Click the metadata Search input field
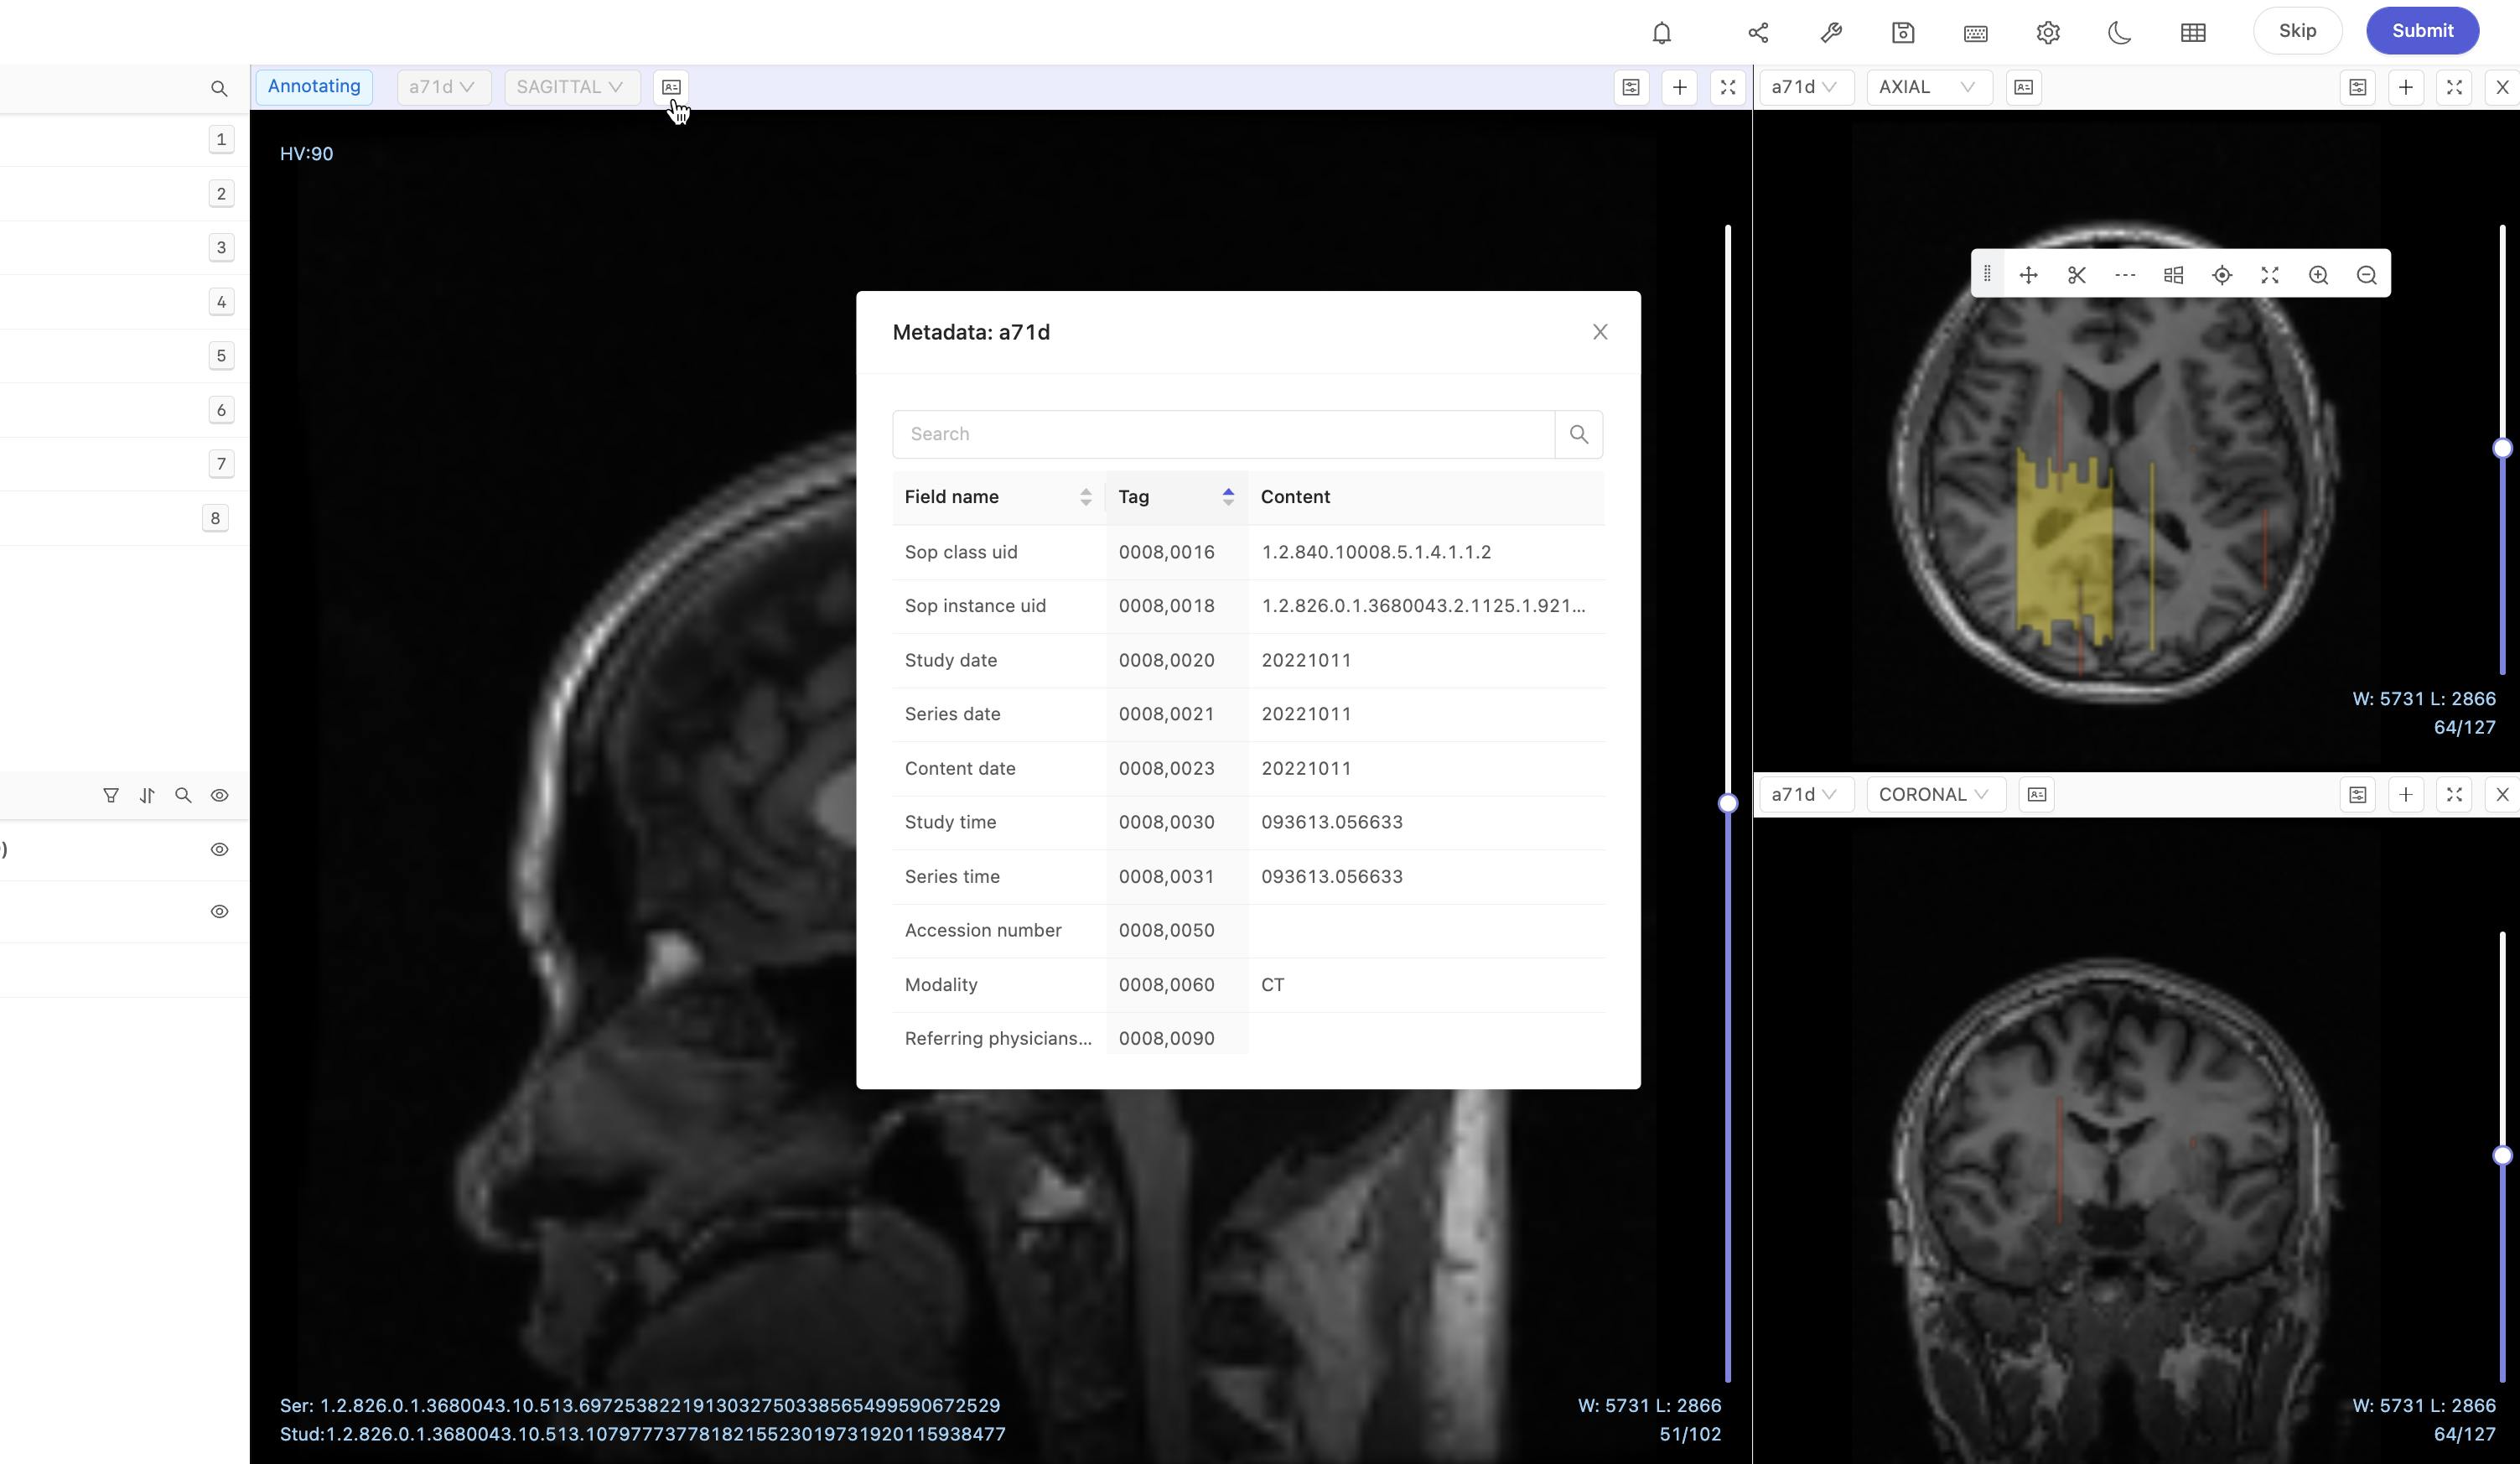 tap(1223, 434)
